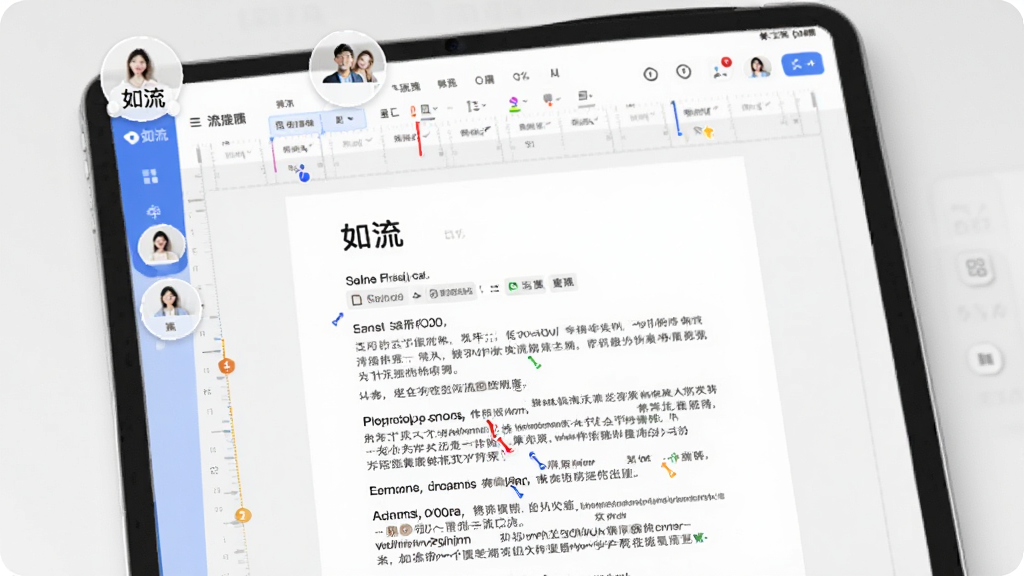
Task: Click the orange text highlight icon
Action: coord(413,112)
